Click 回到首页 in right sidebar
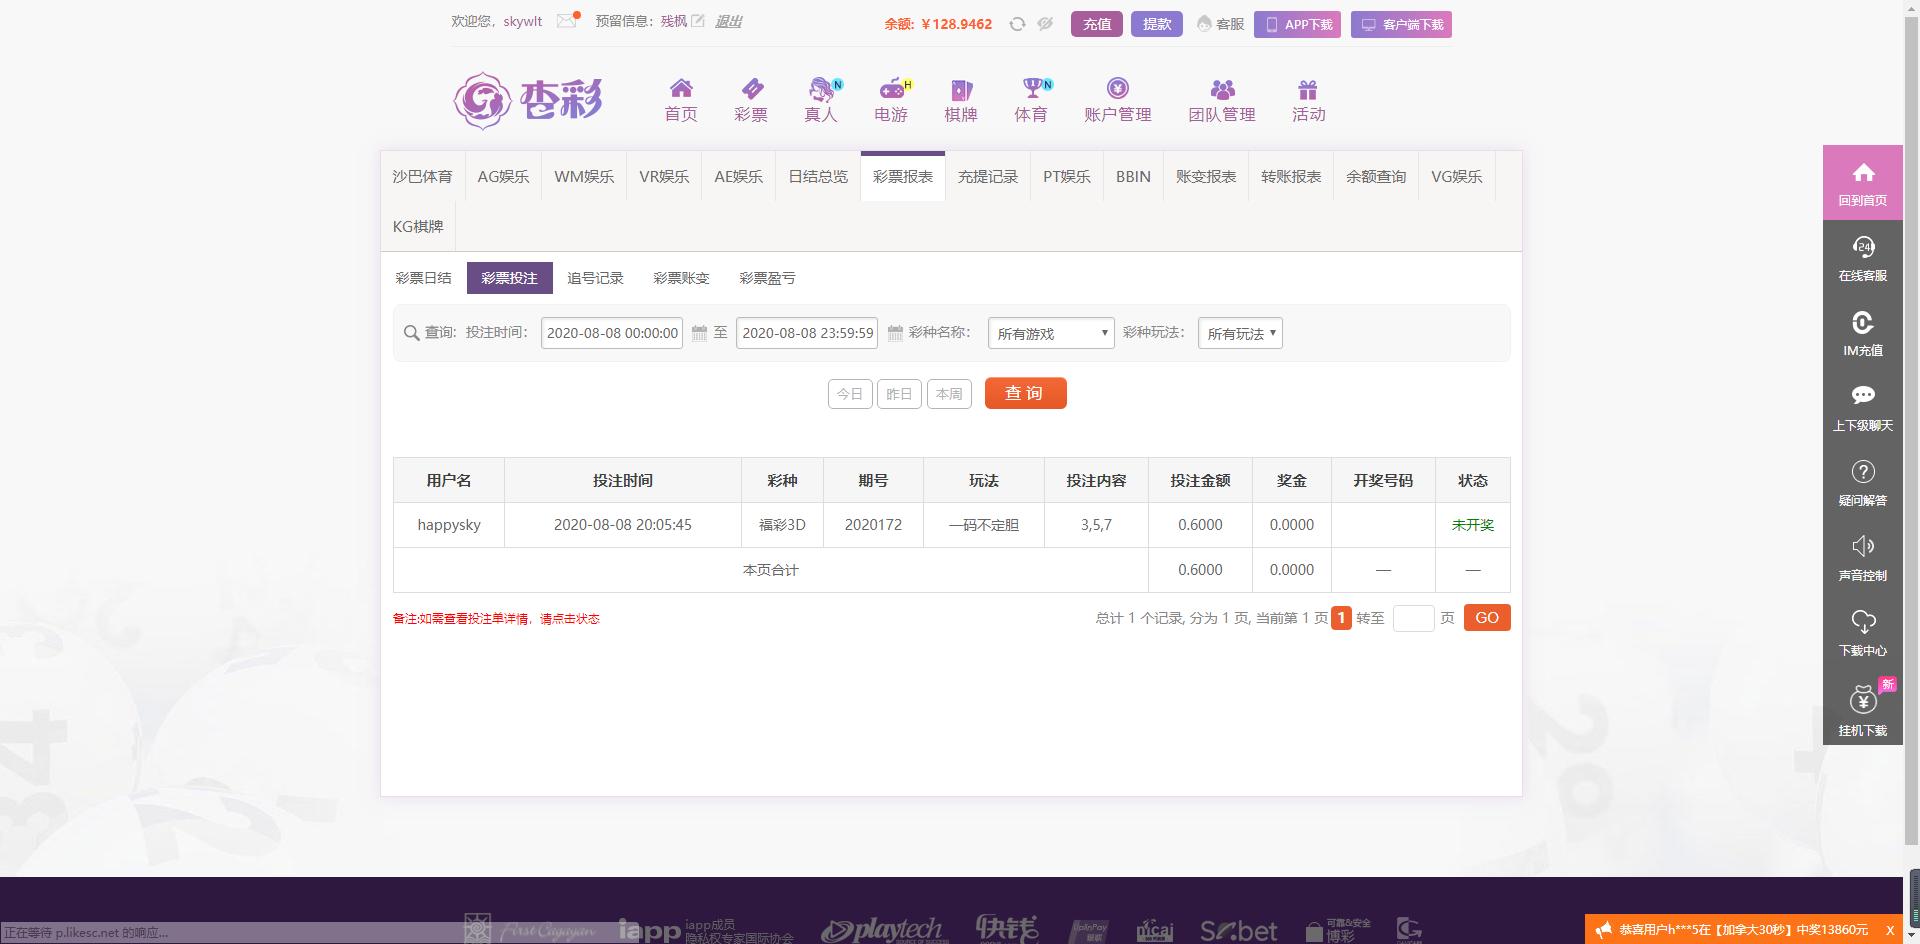 pyautogui.click(x=1863, y=183)
